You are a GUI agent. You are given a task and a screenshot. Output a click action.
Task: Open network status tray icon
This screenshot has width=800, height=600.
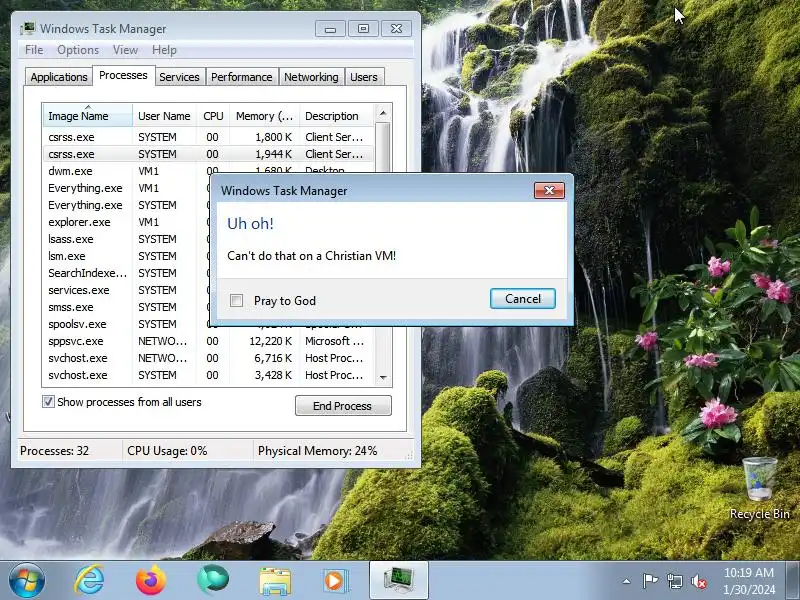click(675, 581)
